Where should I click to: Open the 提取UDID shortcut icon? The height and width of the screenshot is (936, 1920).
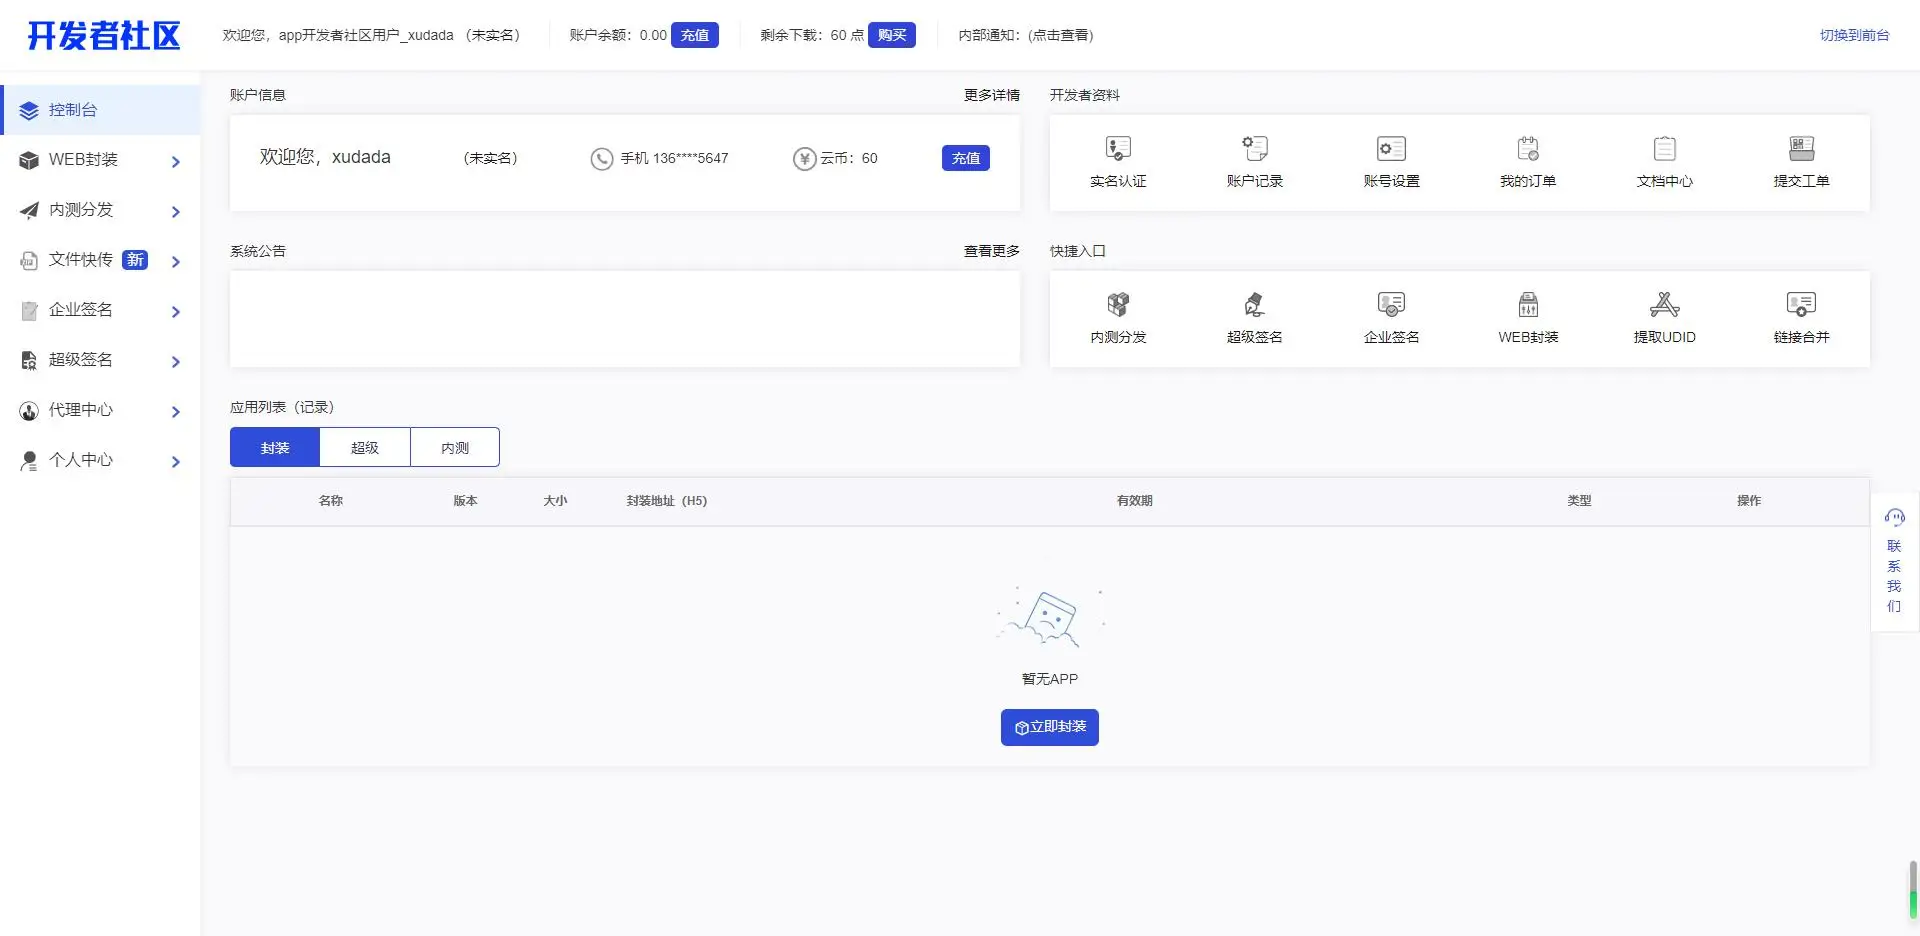click(x=1664, y=305)
